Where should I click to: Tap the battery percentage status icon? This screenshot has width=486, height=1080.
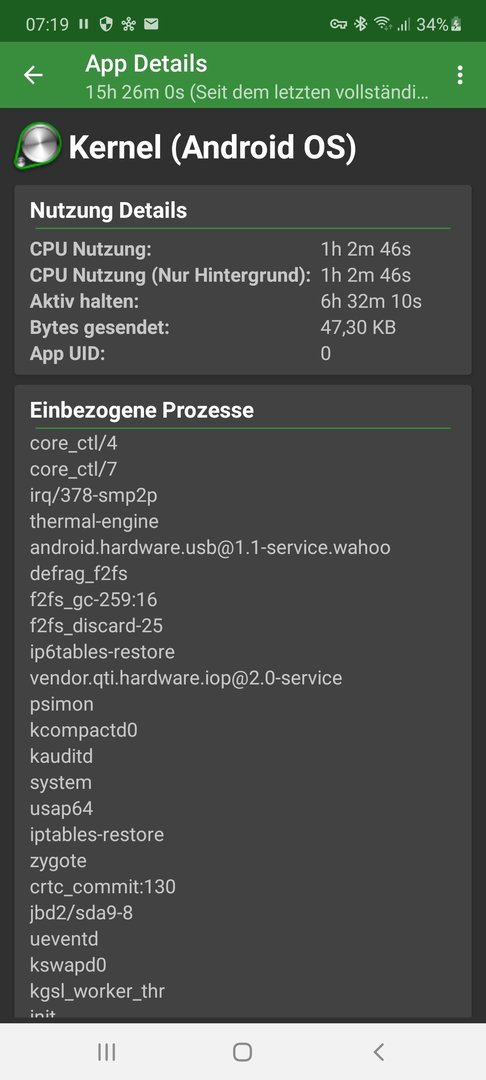[x=439, y=25]
